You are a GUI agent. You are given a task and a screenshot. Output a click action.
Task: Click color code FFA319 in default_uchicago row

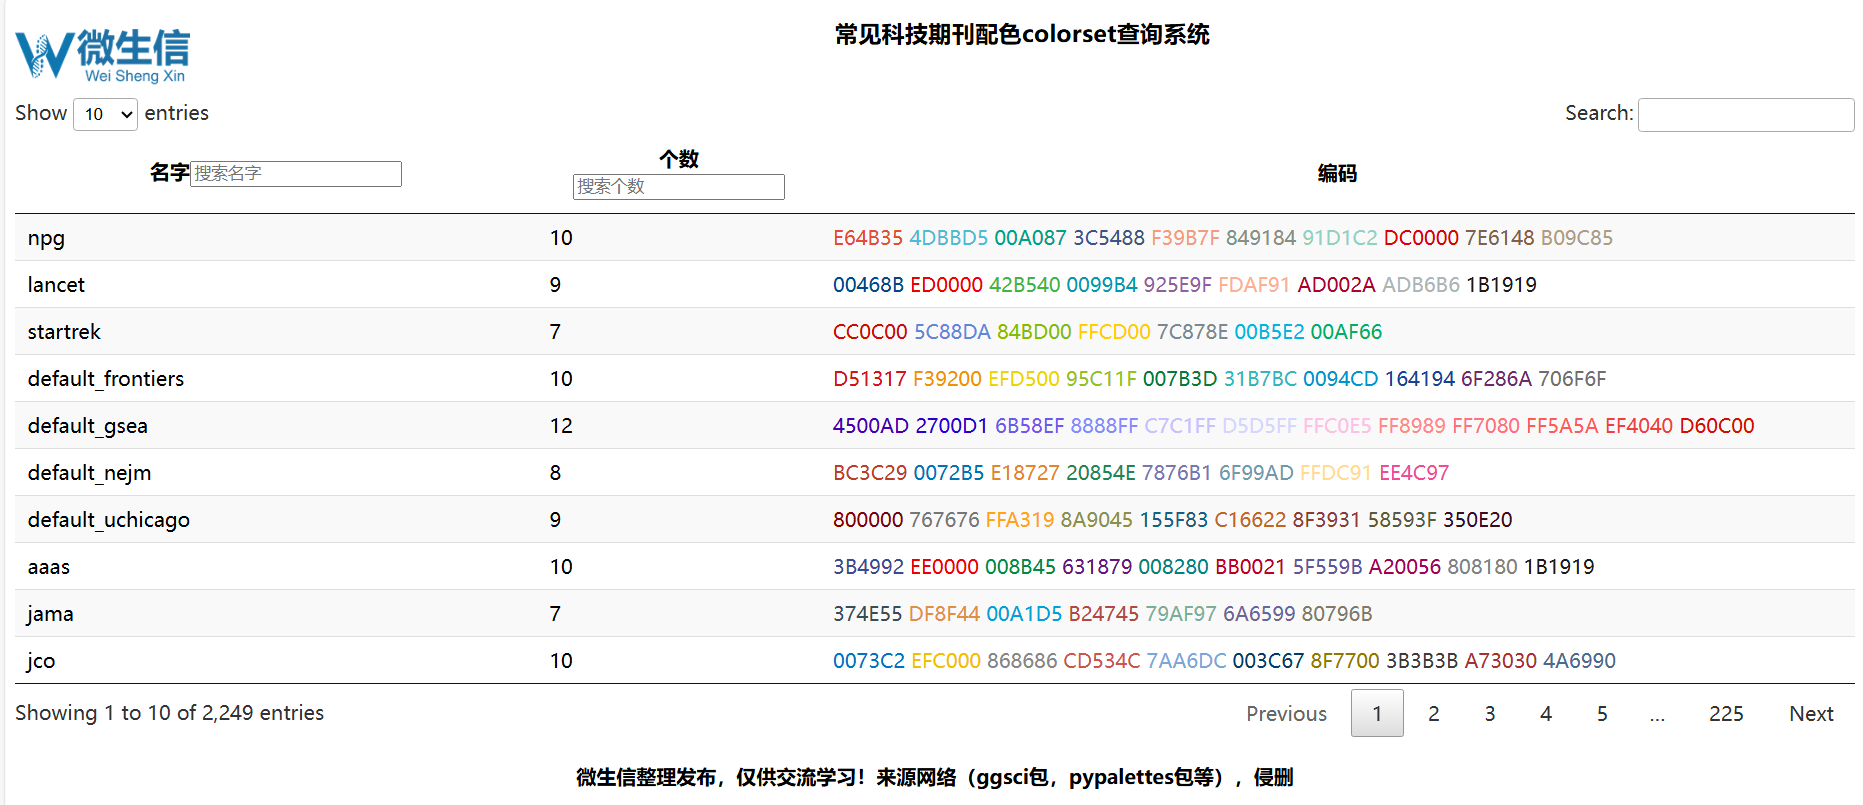[x=1020, y=520]
